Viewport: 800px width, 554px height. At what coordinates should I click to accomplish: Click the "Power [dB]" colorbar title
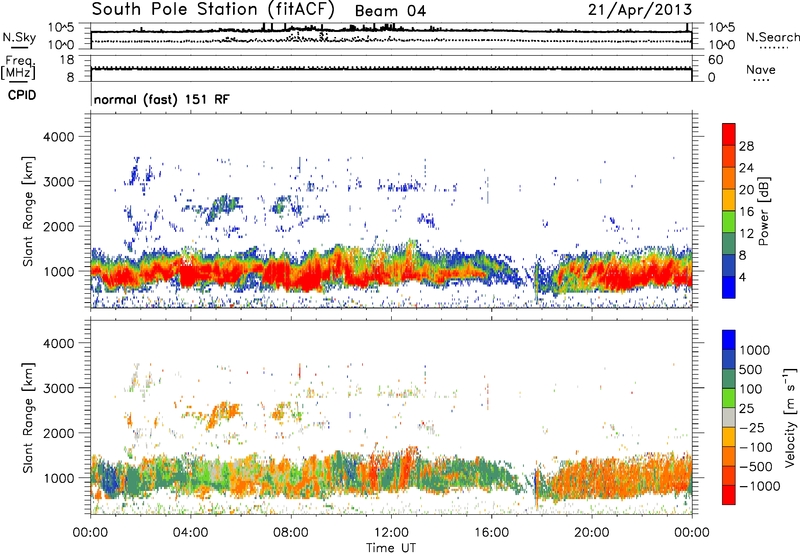(x=764, y=211)
